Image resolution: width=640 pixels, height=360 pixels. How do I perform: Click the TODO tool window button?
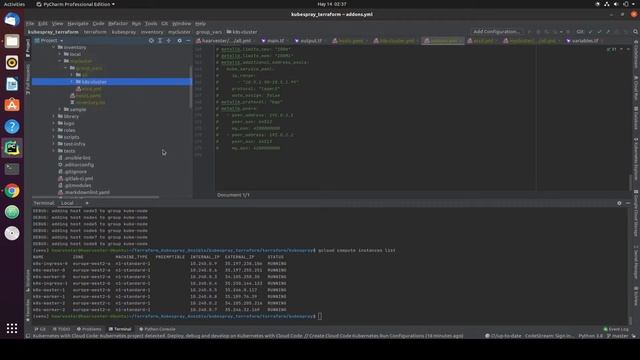61,329
